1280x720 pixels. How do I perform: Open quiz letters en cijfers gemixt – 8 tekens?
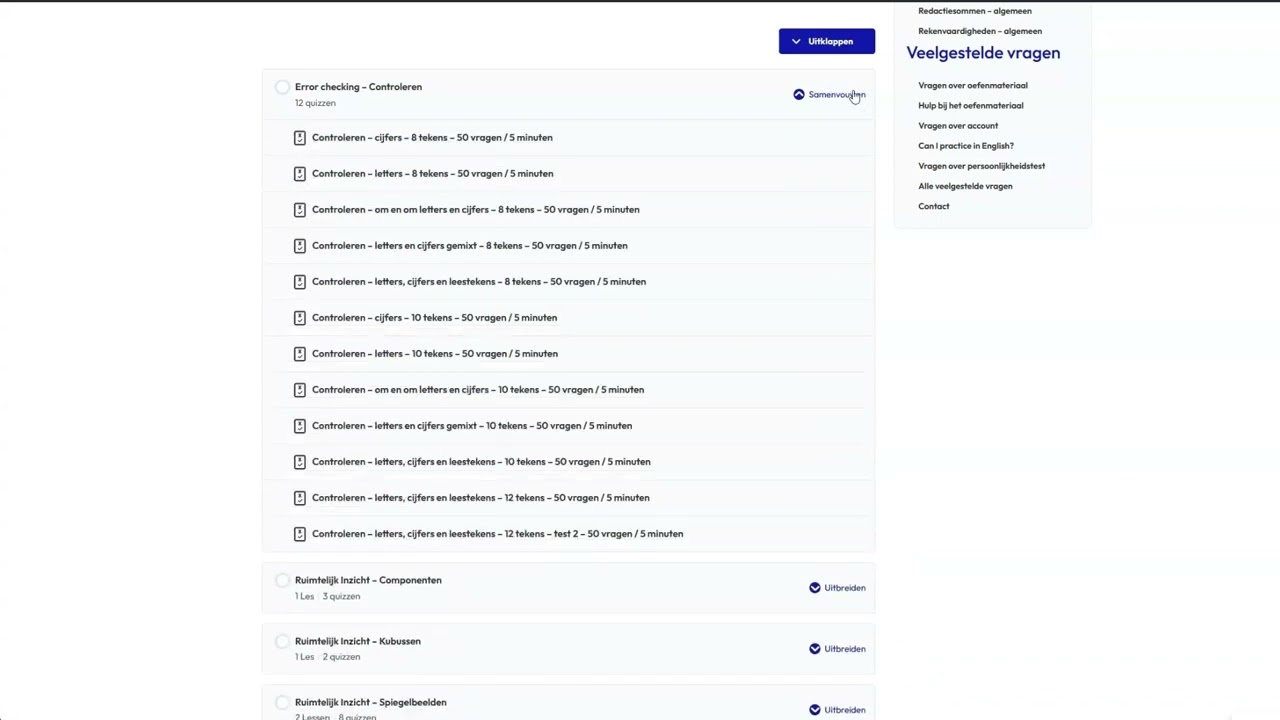pyautogui.click(x=470, y=246)
